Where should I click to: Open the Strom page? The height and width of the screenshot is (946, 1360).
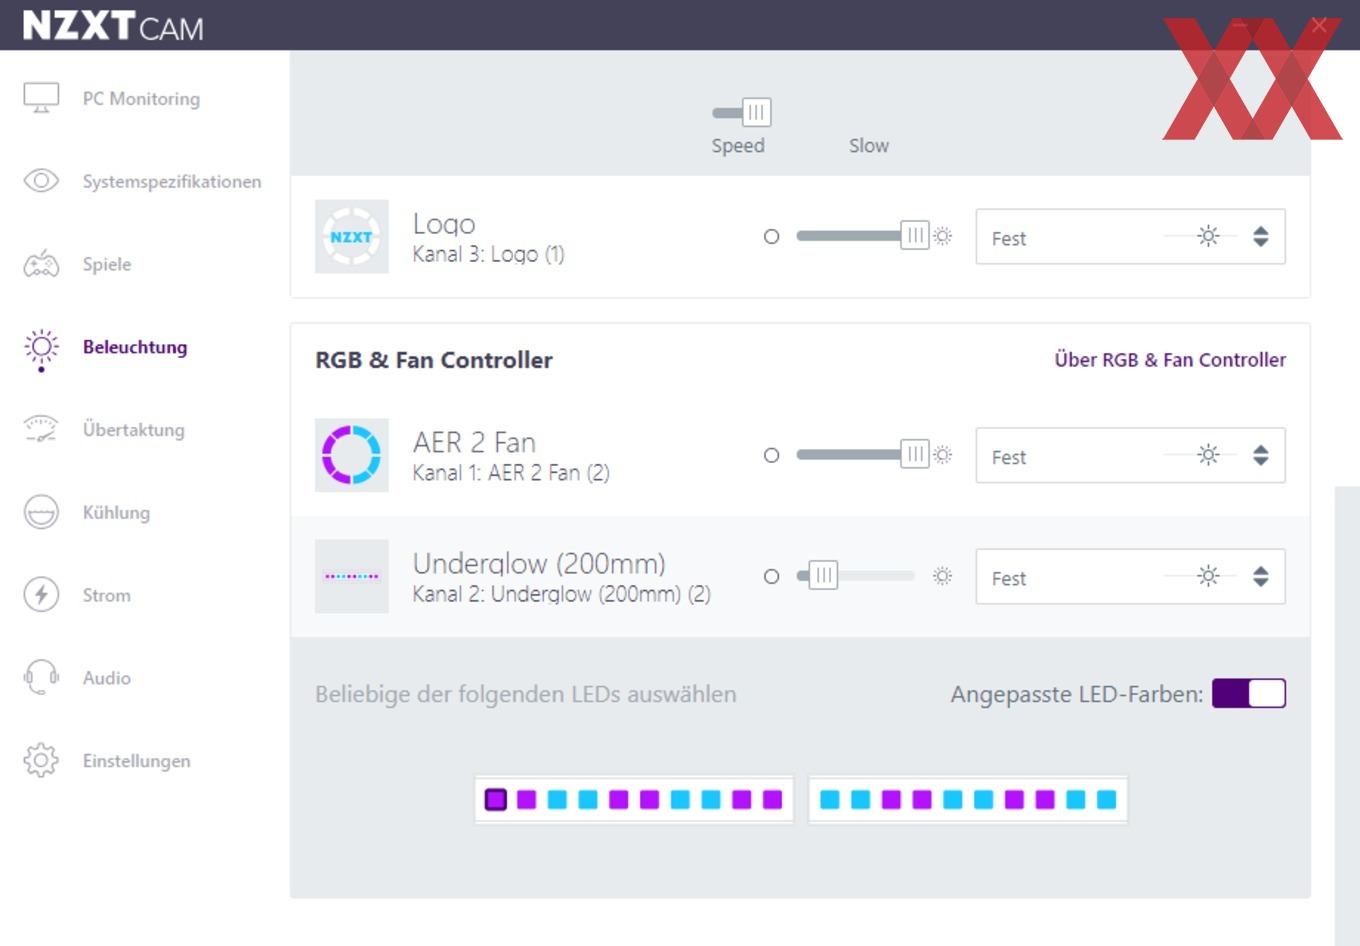point(106,595)
